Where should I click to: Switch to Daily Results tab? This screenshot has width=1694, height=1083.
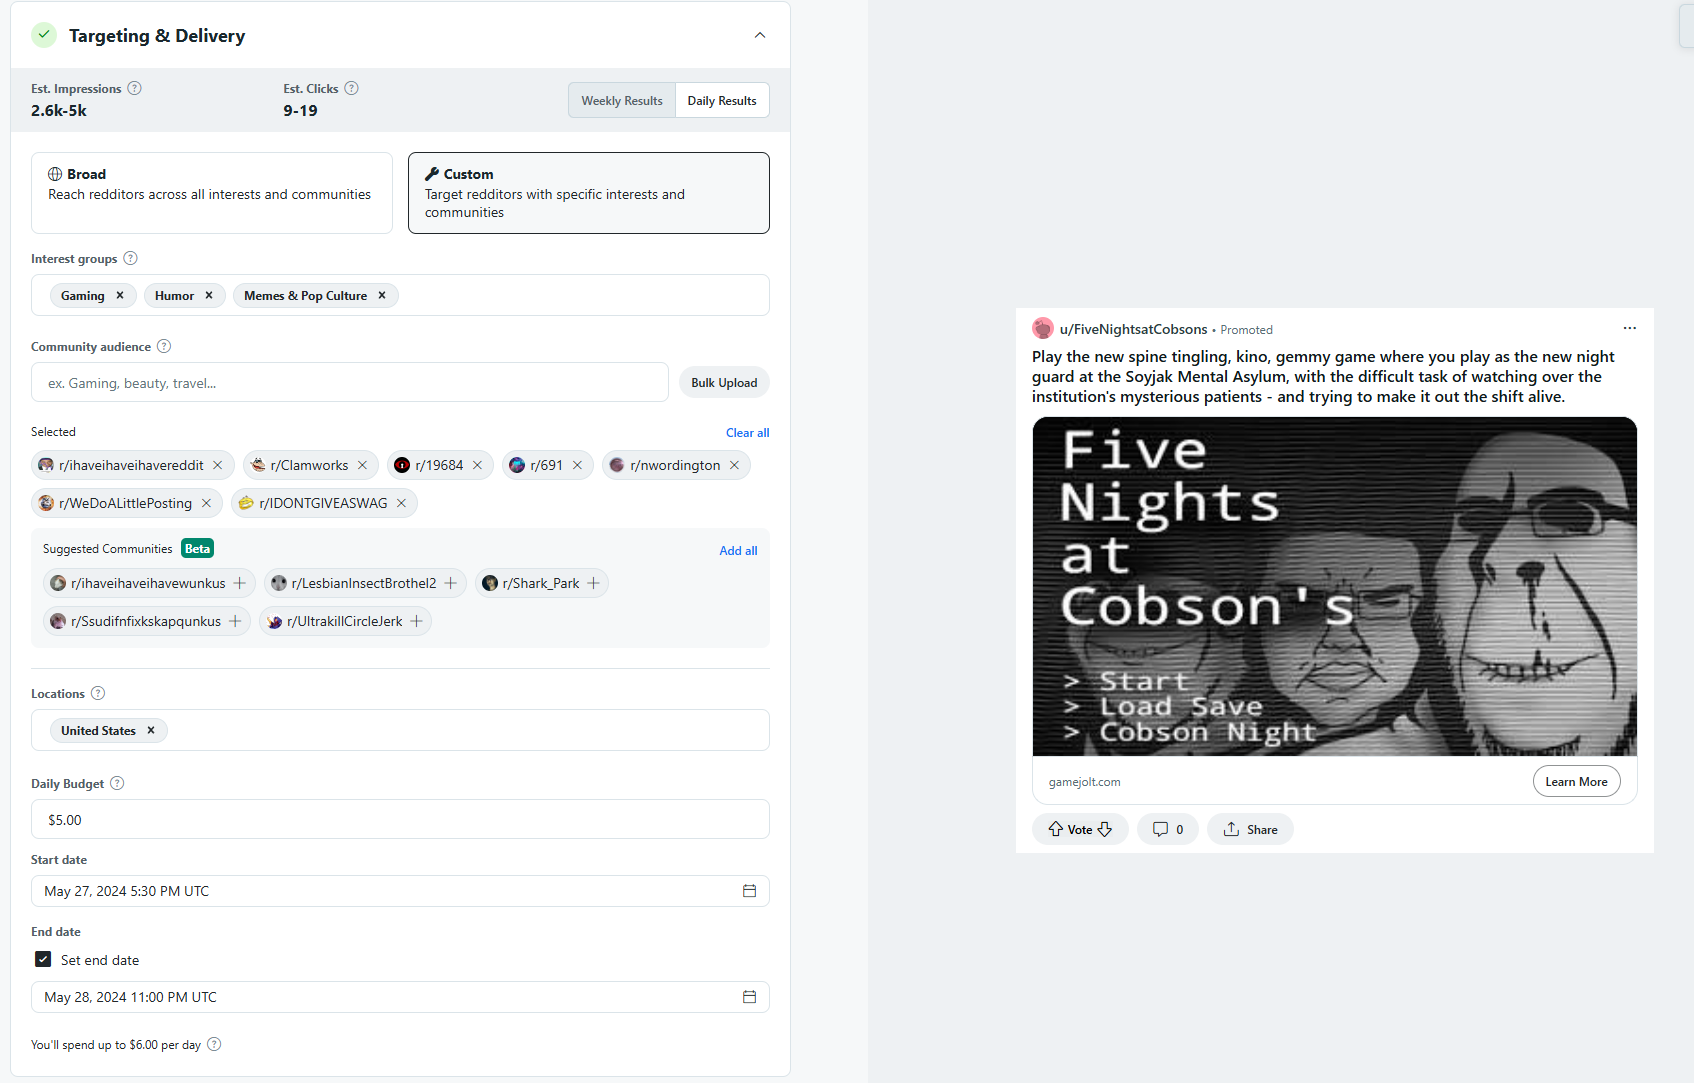[x=722, y=100]
